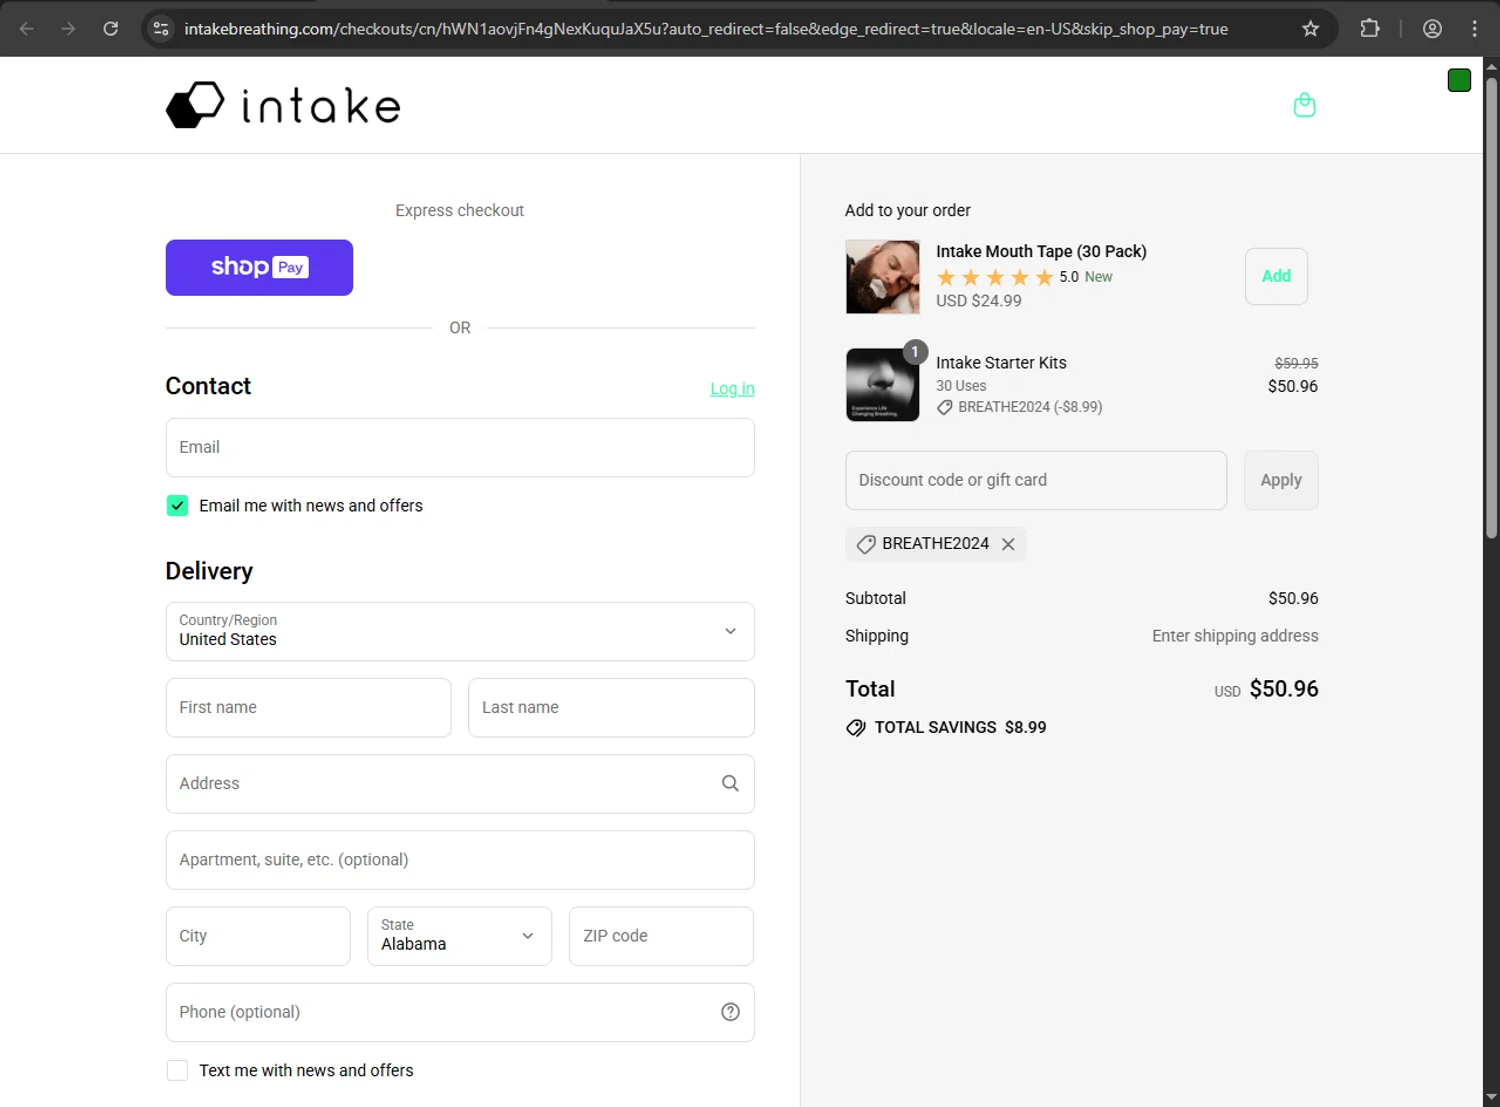This screenshot has height=1107, width=1500.
Task: Click the Intake Starter Kits product thumbnail
Action: pyautogui.click(x=882, y=385)
